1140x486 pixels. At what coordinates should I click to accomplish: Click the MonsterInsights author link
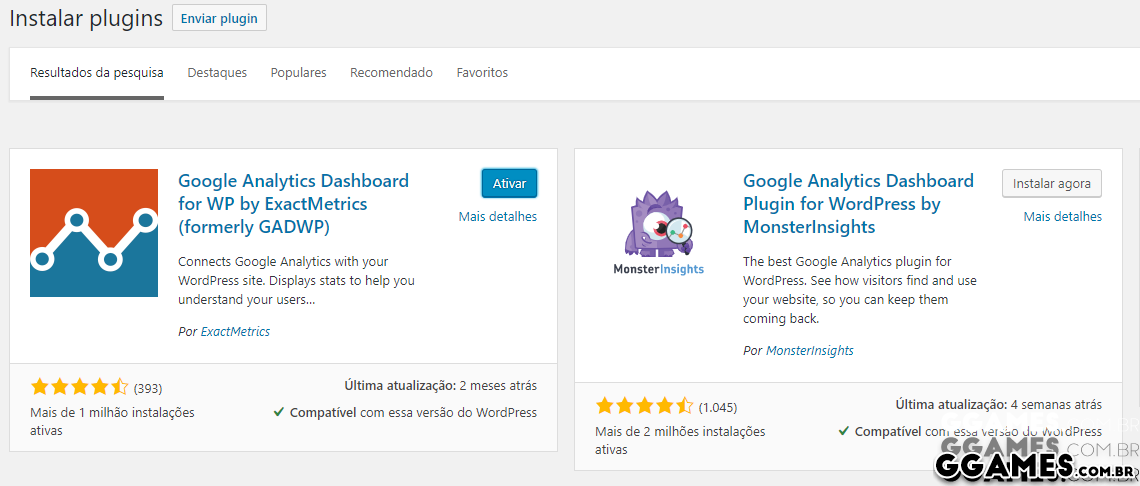[x=809, y=350]
